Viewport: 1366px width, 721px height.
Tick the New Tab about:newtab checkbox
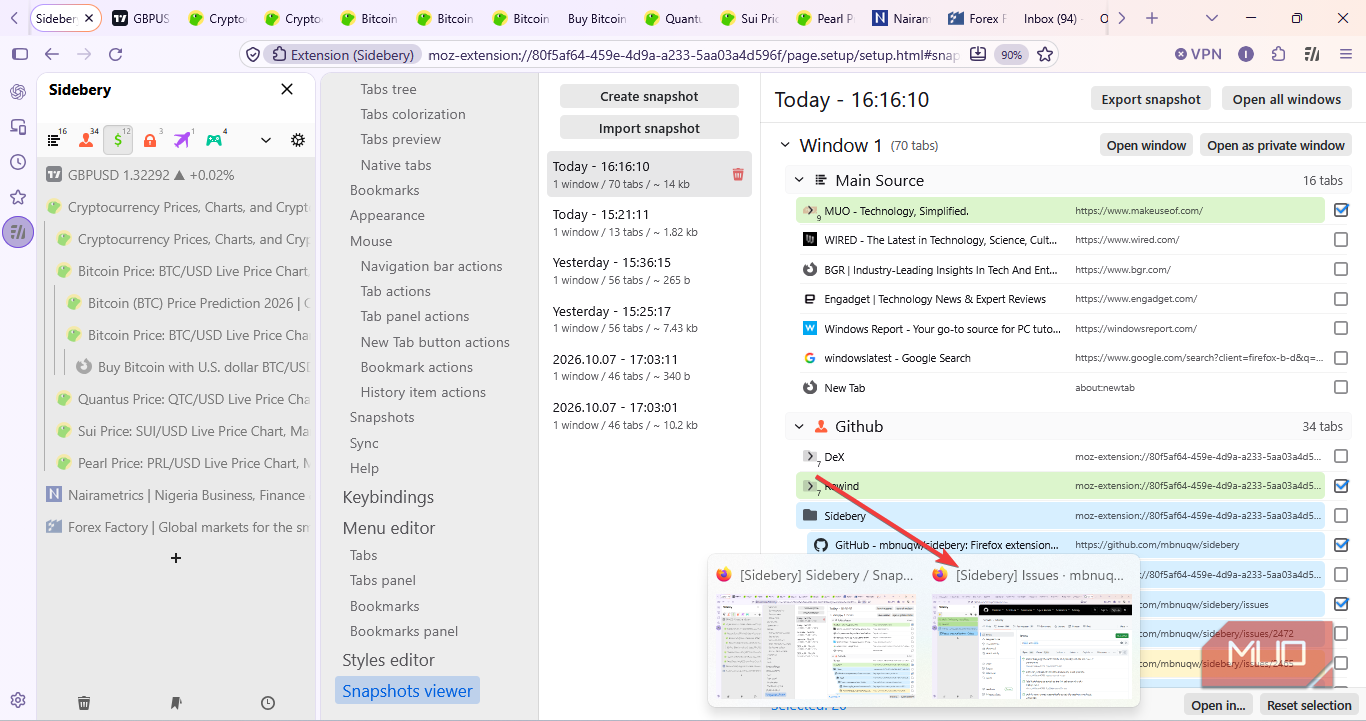1341,387
